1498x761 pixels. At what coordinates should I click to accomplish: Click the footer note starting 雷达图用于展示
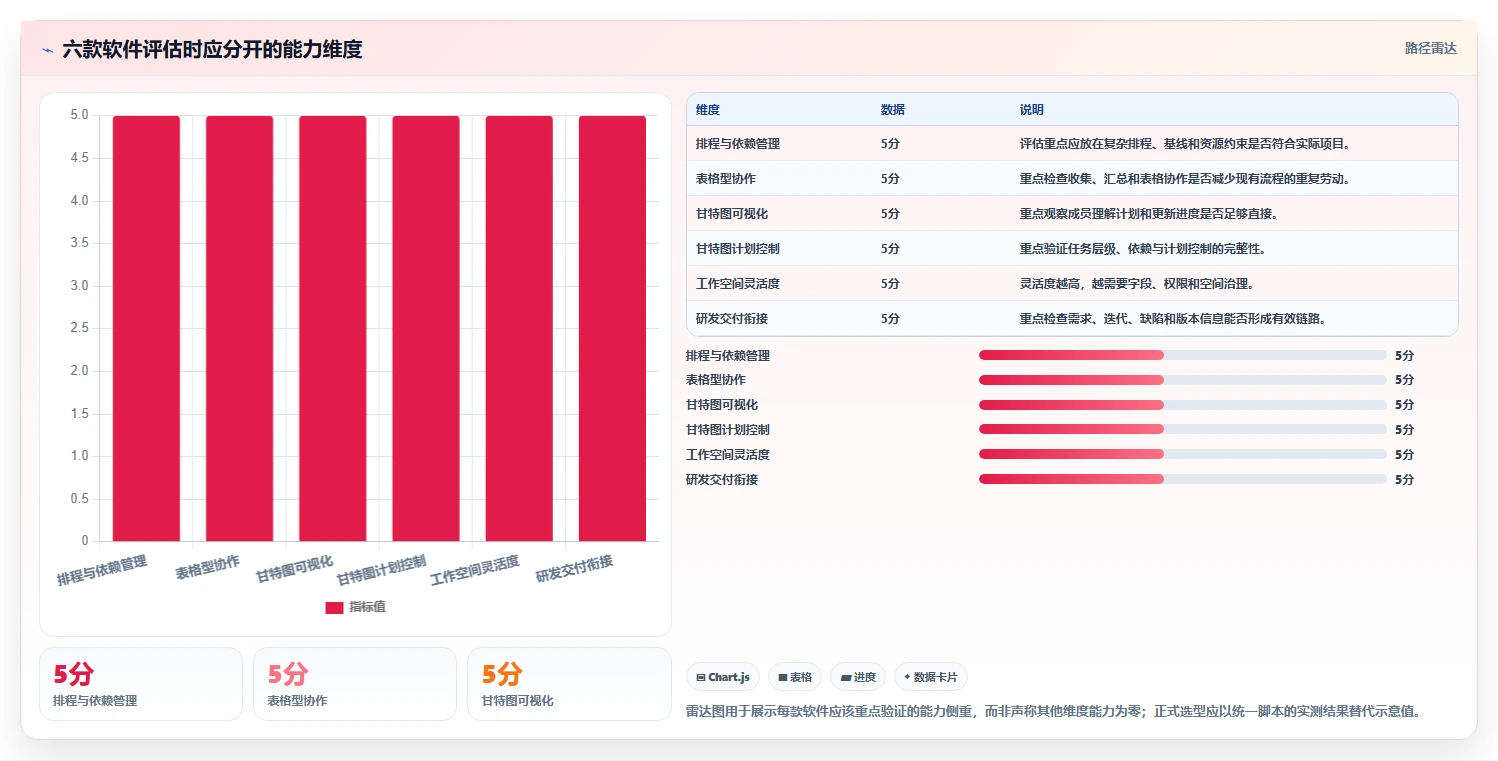point(1053,711)
